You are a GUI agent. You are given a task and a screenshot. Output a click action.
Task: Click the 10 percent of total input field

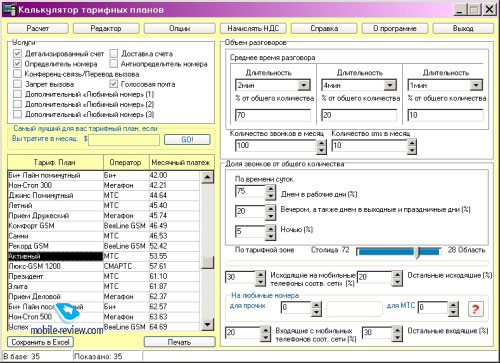(x=445, y=115)
